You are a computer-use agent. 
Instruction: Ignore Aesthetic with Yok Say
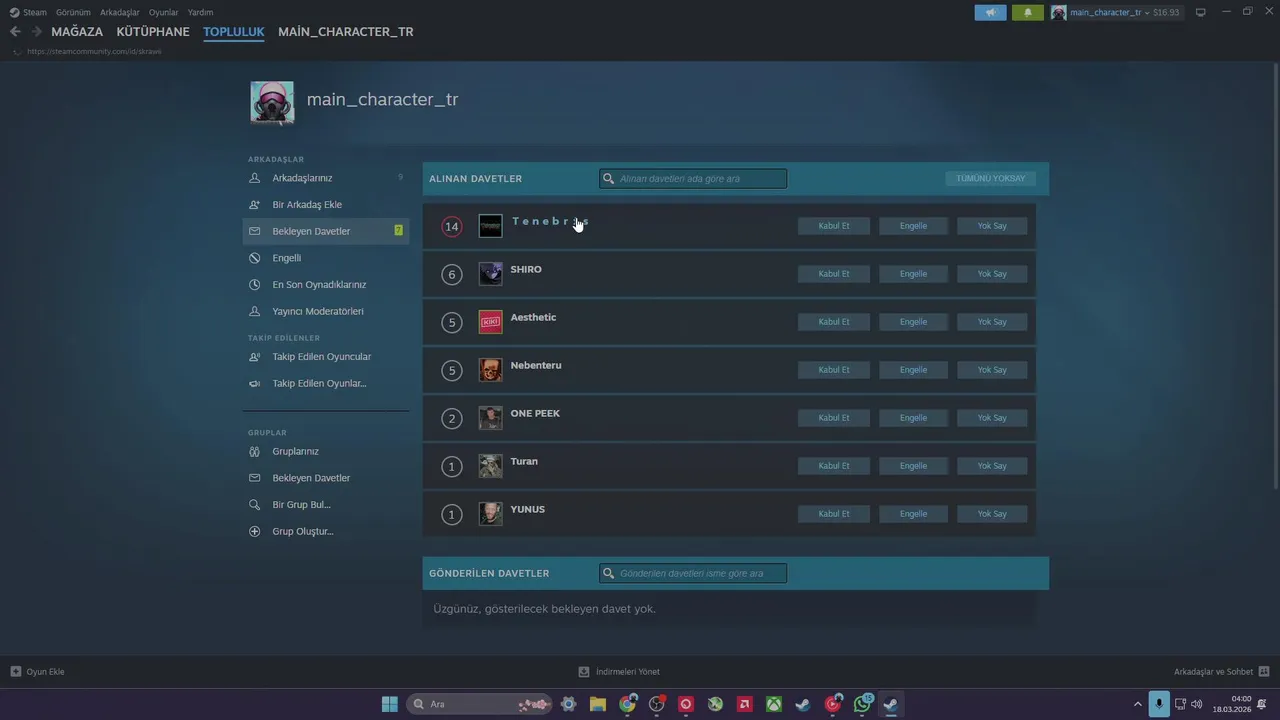pos(992,322)
